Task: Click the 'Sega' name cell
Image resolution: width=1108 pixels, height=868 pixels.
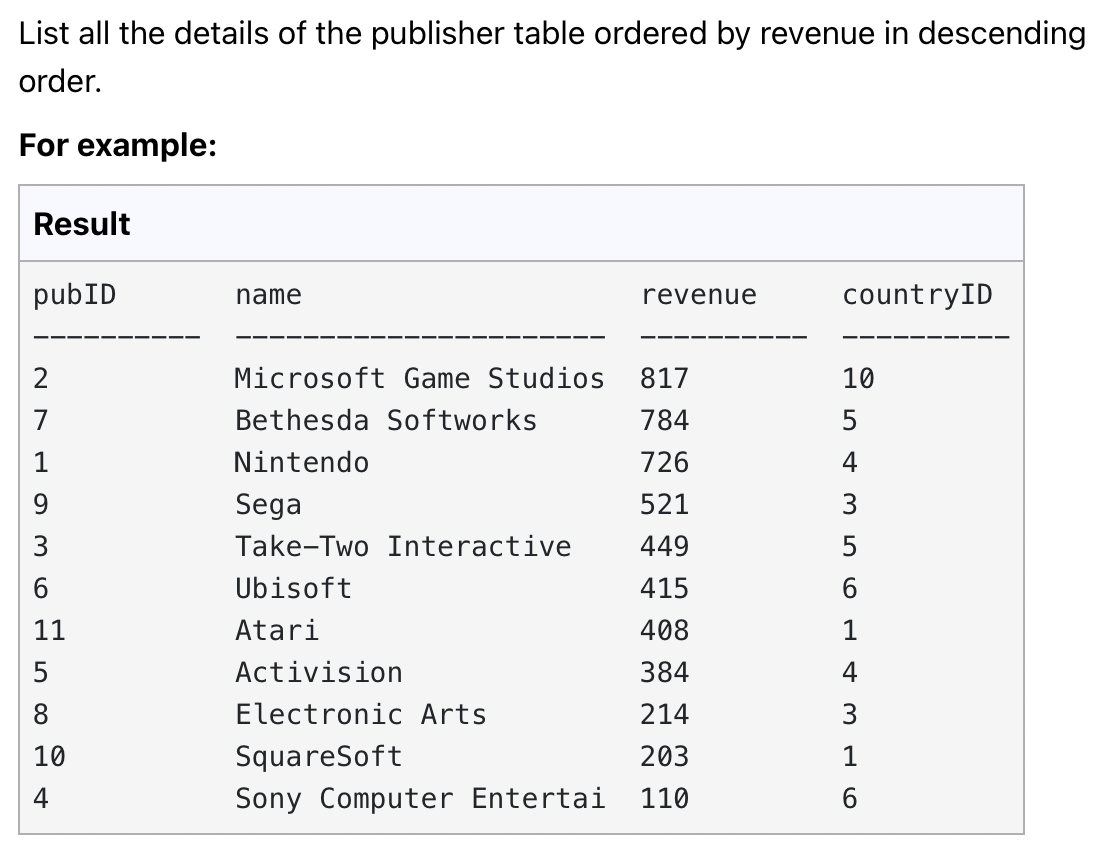Action: pyautogui.click(x=269, y=505)
